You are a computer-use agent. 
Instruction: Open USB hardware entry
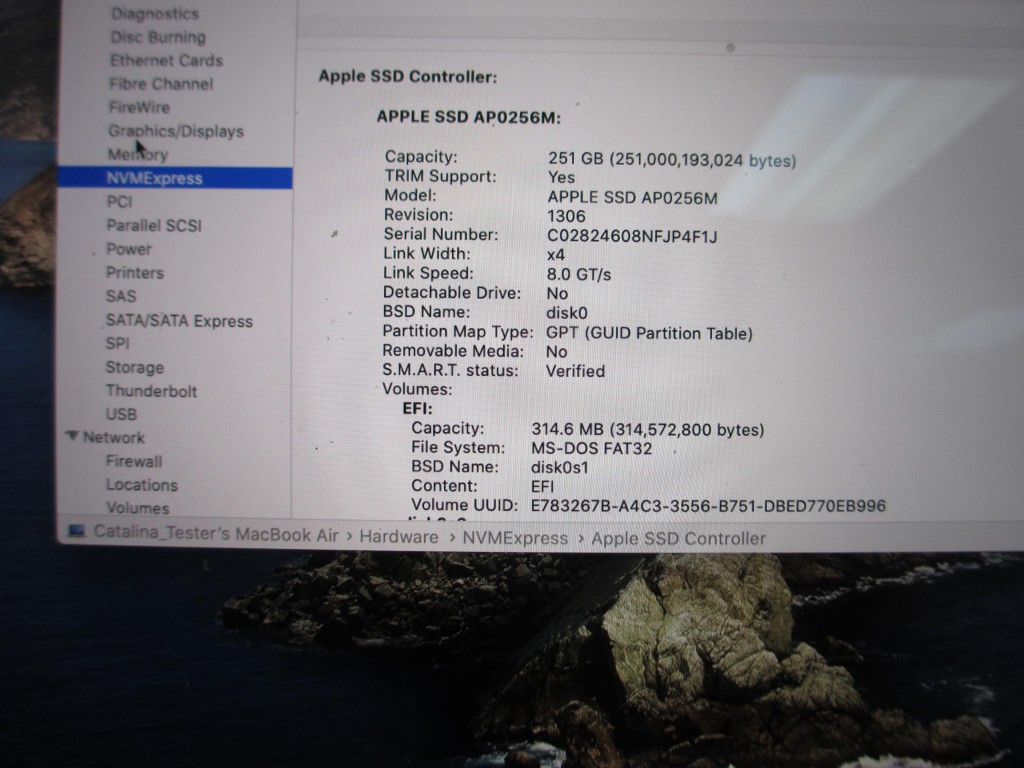tap(121, 414)
